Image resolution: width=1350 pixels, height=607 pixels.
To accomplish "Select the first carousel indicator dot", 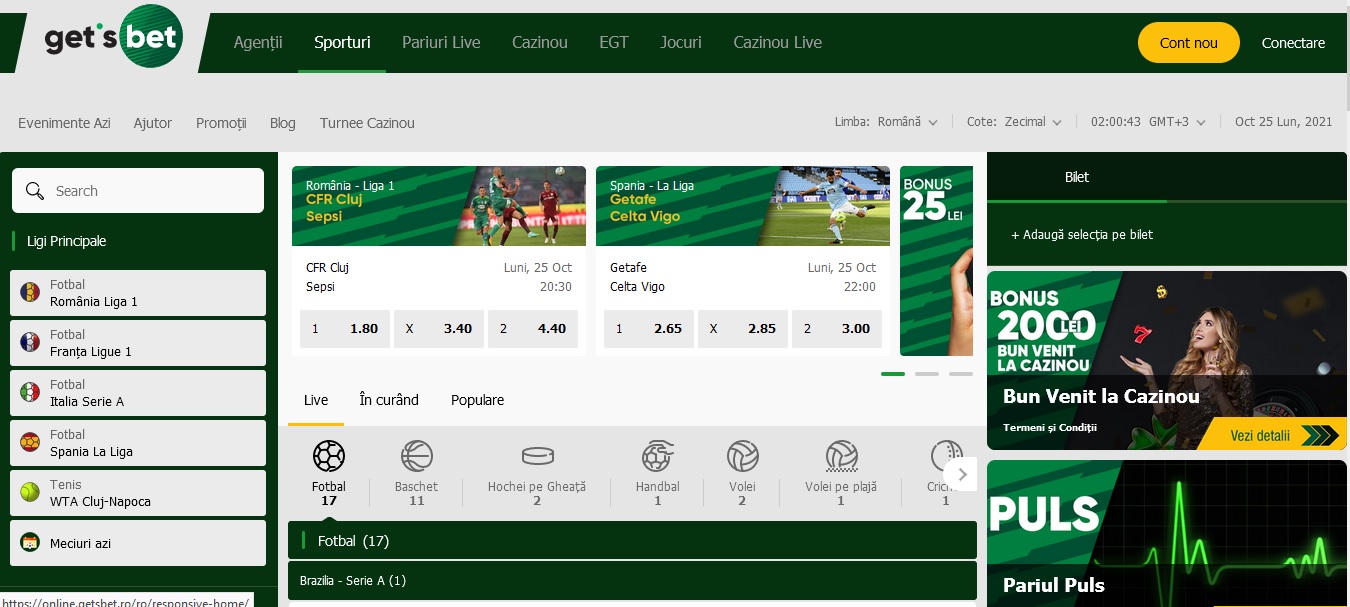I will [x=893, y=374].
